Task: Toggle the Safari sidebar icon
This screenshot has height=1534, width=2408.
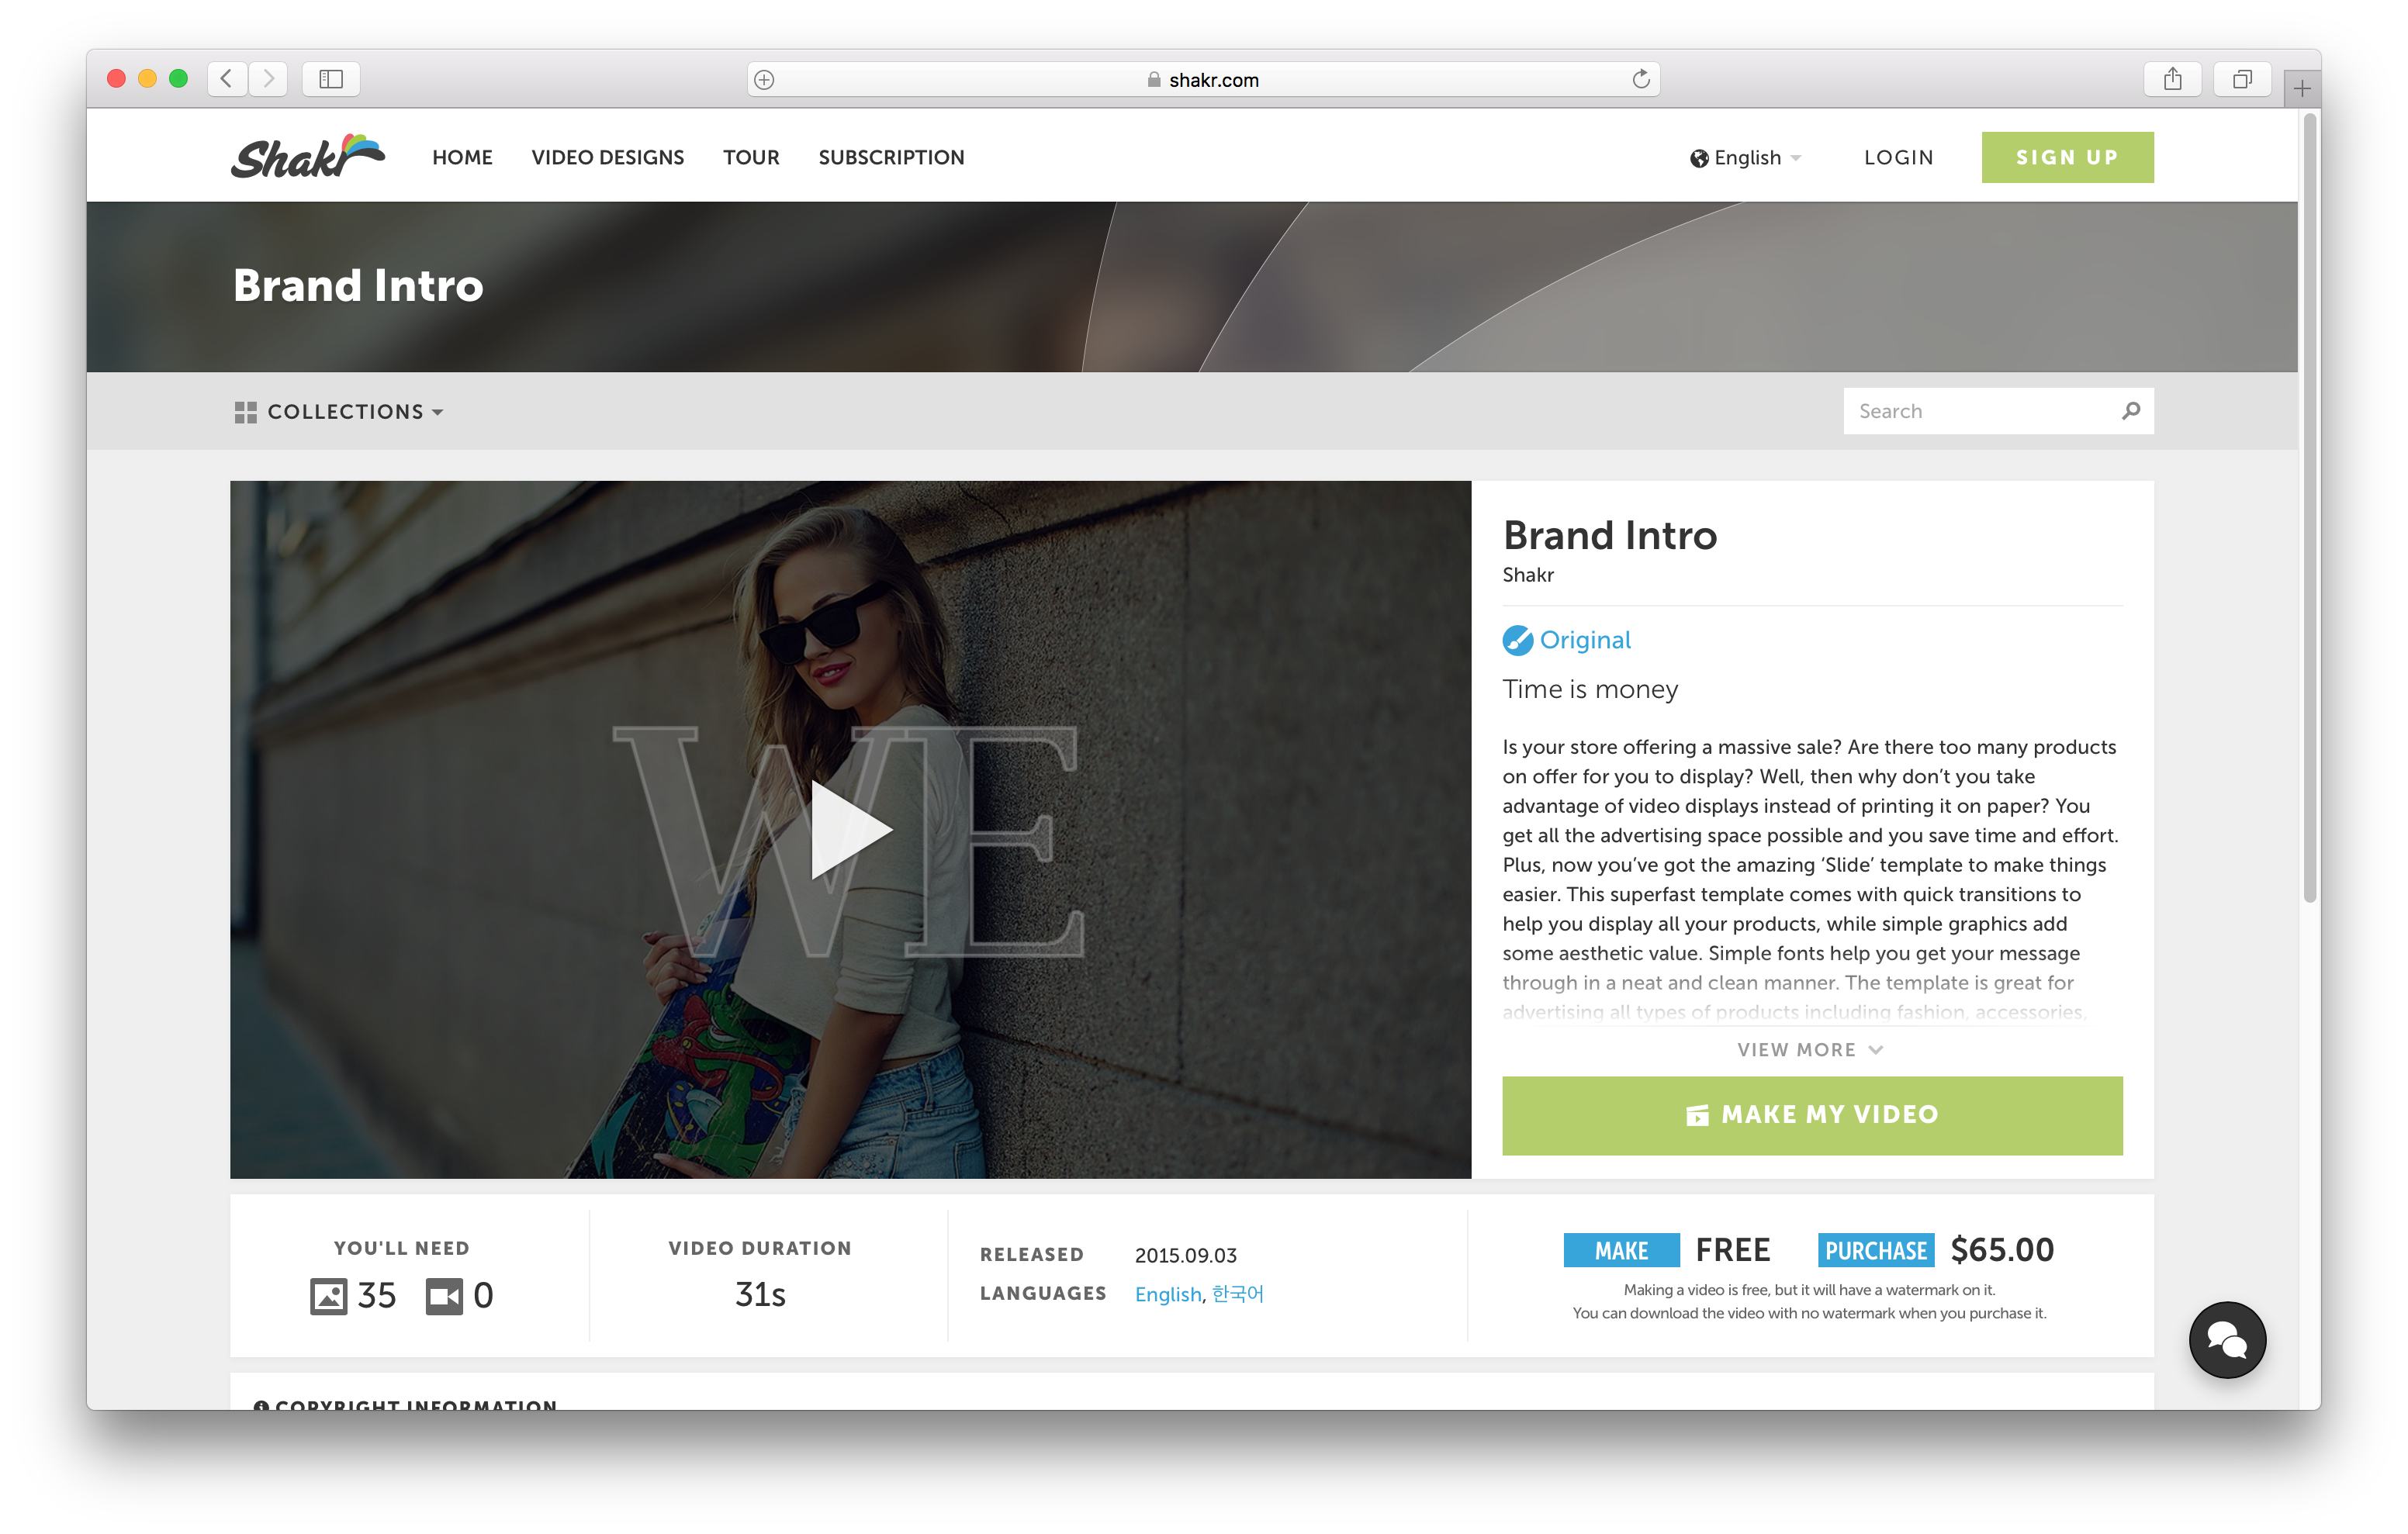Action: click(x=331, y=79)
